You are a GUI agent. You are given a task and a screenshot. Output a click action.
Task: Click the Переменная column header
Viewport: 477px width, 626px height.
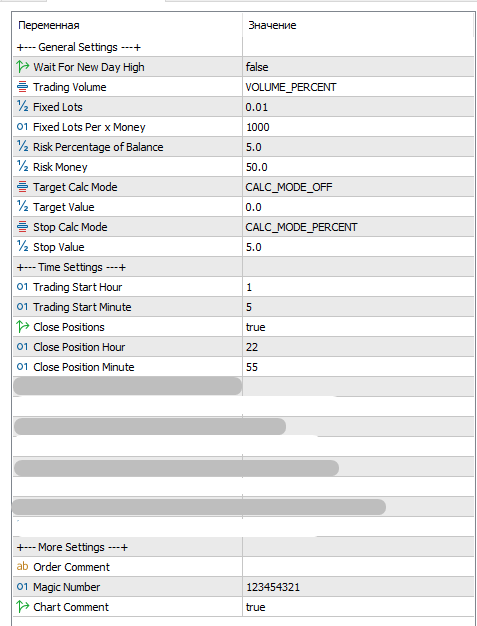49,25
